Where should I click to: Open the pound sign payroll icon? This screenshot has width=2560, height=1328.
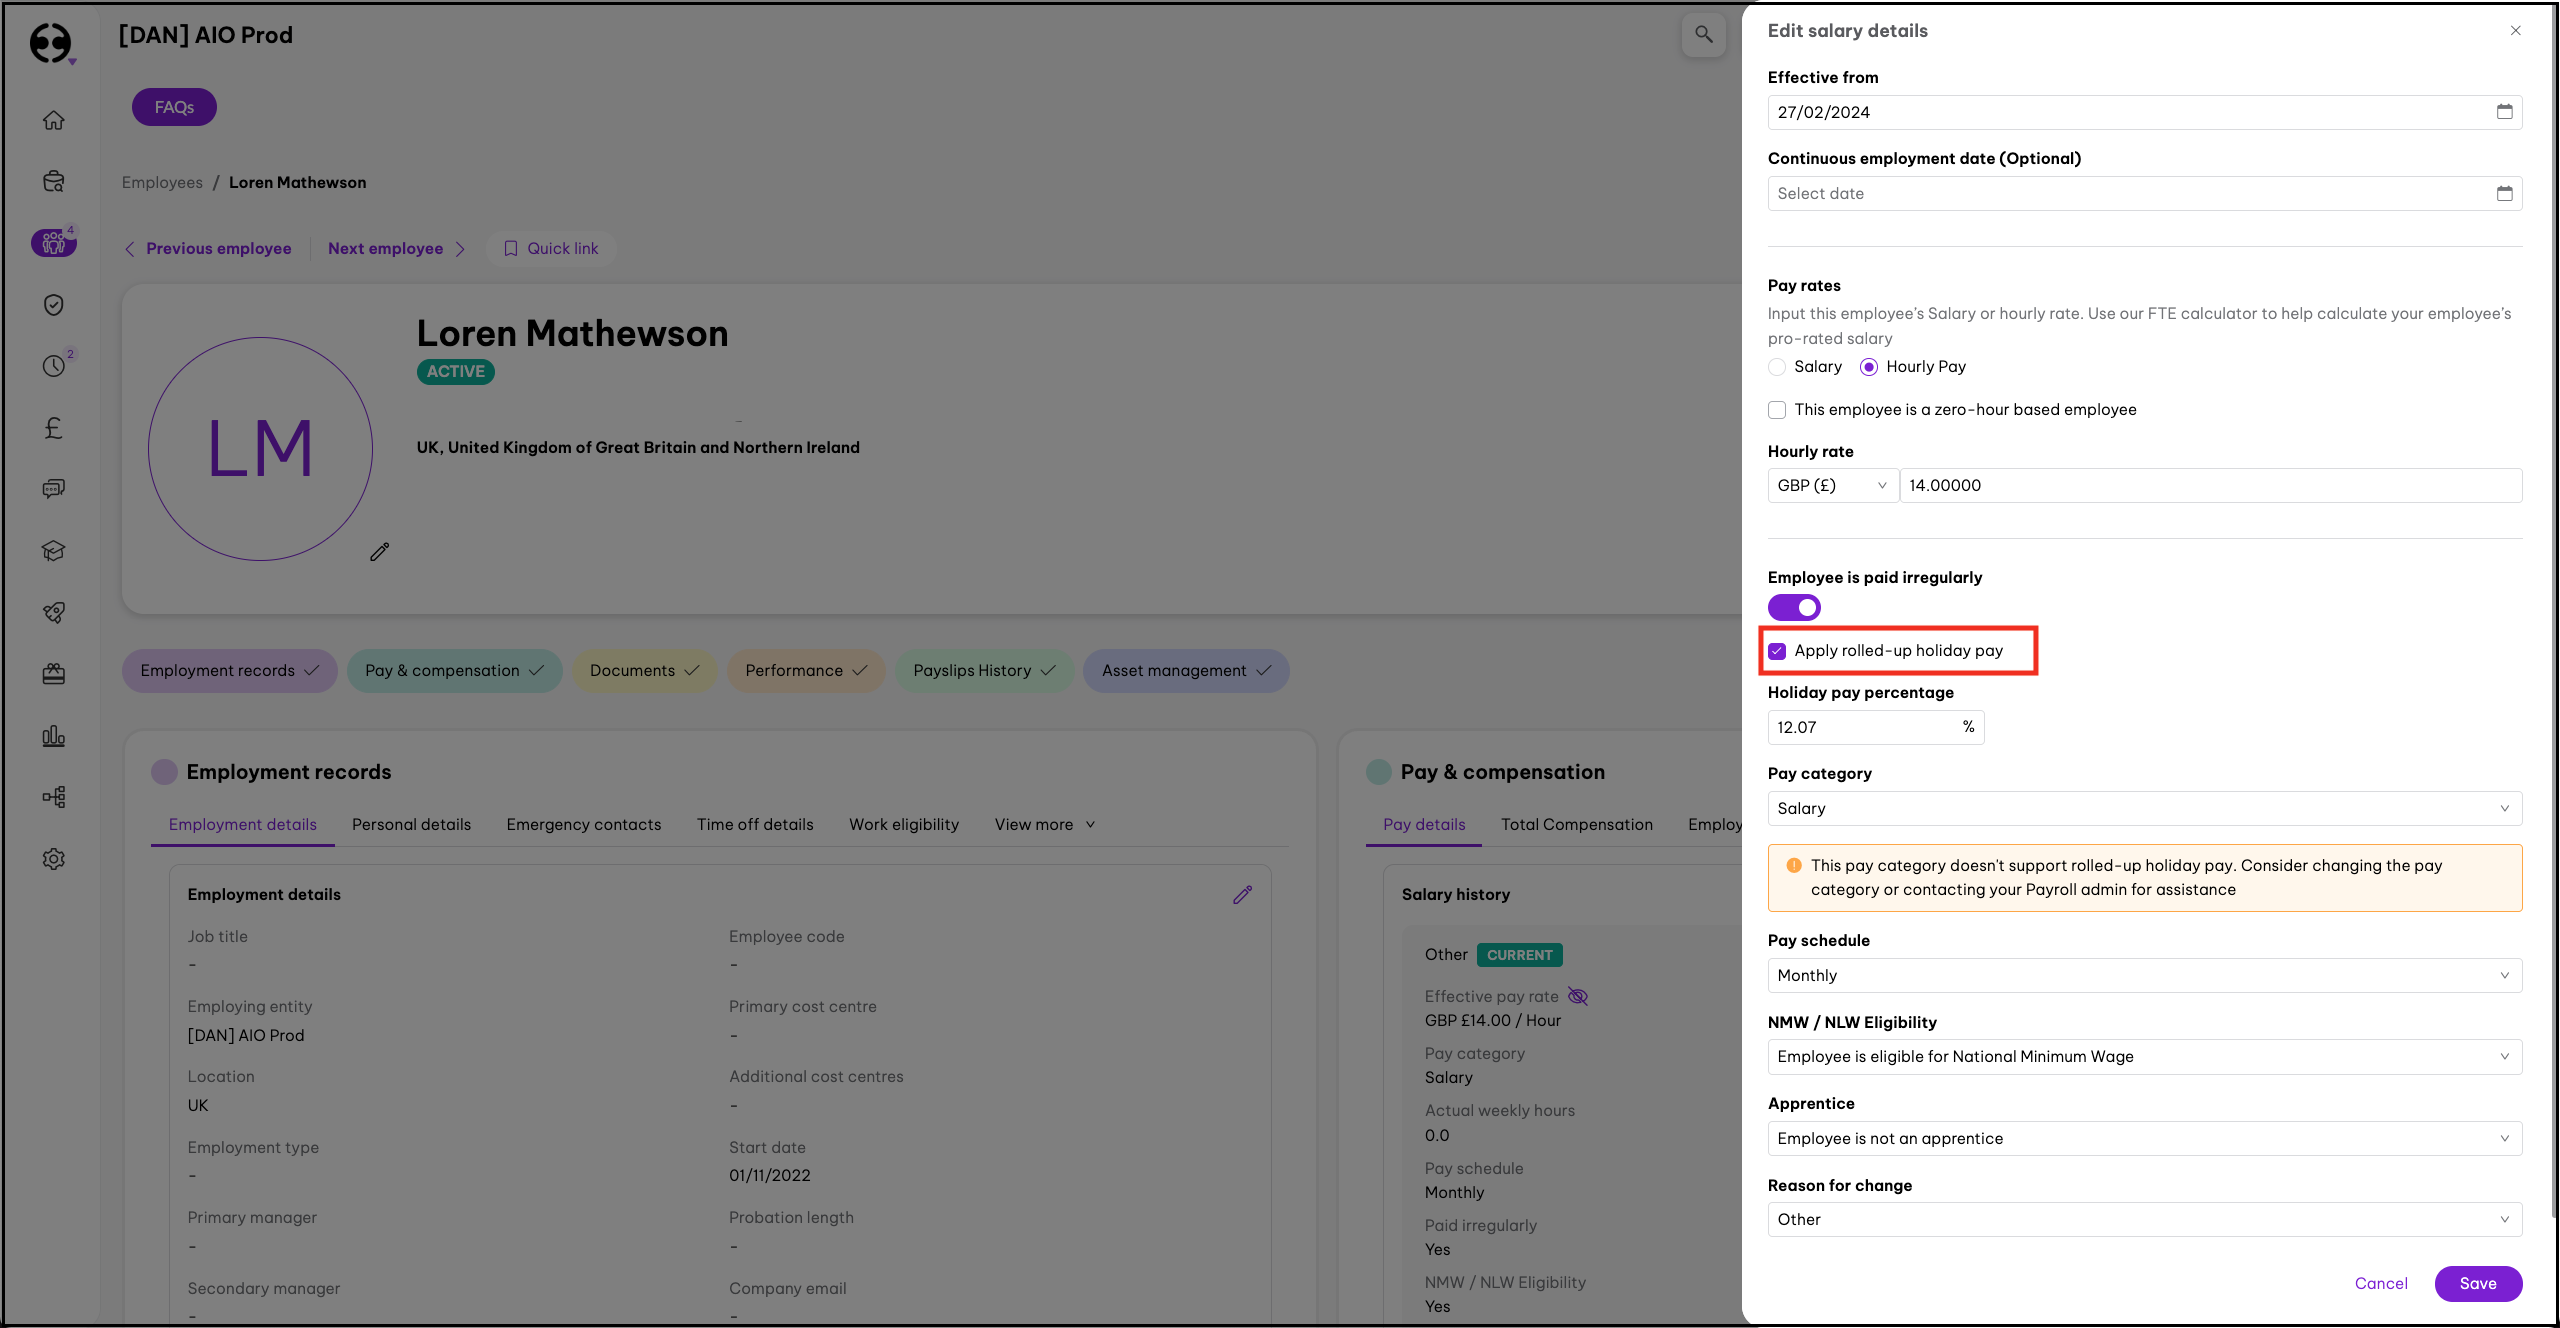54,428
